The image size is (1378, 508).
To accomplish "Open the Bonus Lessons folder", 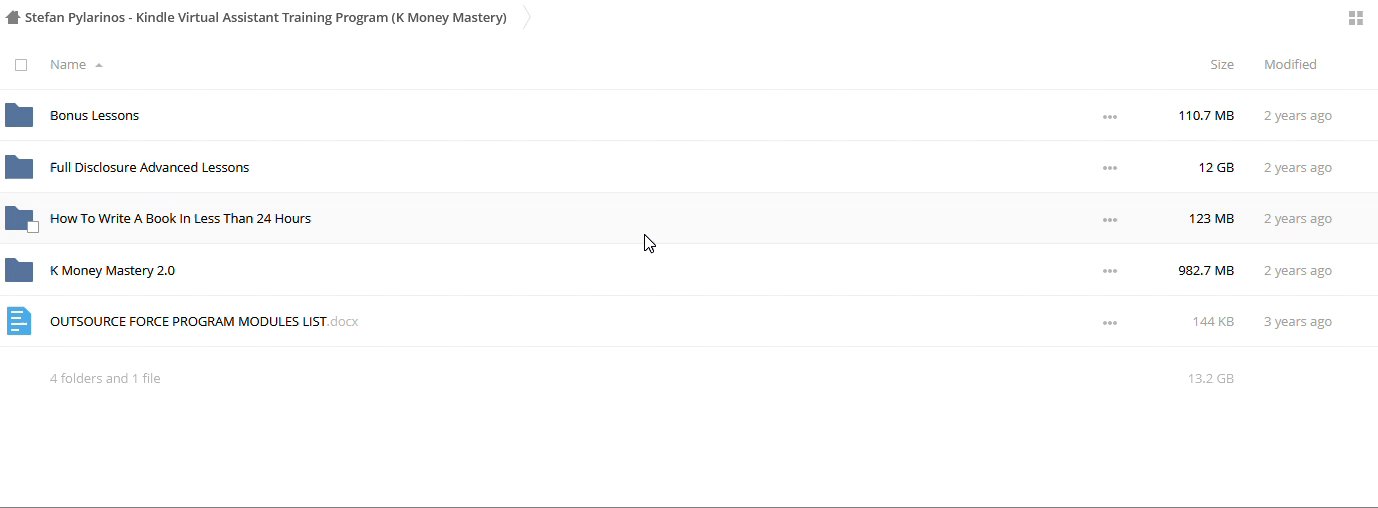I will click(x=94, y=115).
